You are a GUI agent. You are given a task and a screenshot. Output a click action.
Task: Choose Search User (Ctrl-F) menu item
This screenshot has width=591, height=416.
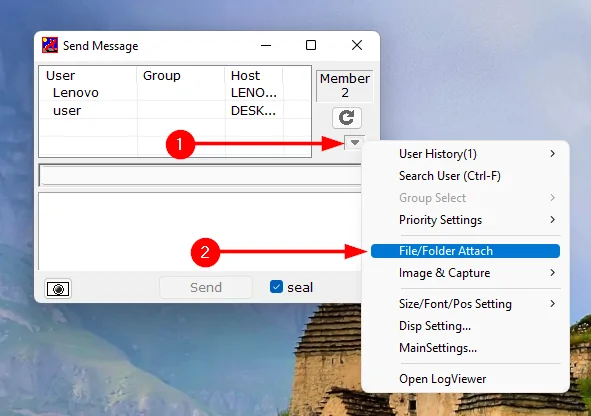tap(465, 176)
